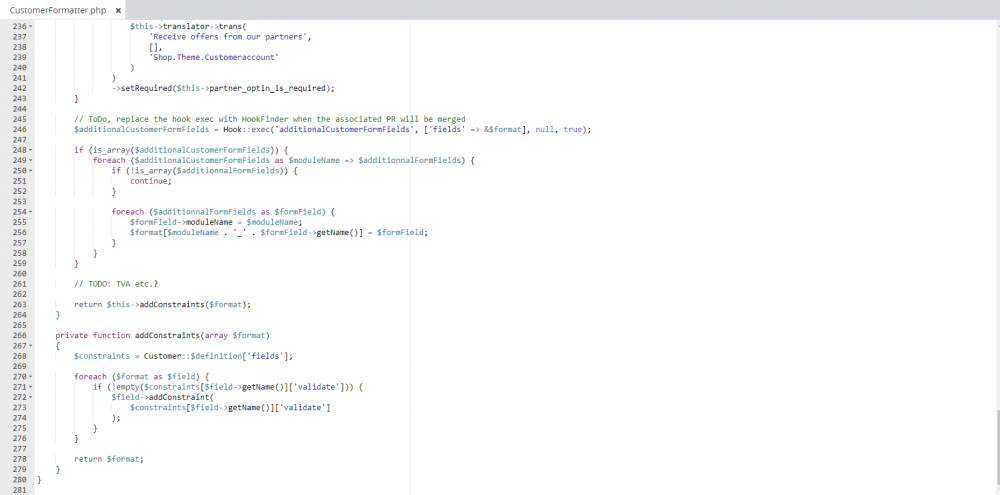Click the 'Shop.Theme.Customeraccount' string
Screen dimensions: 1000x495
click(214, 57)
